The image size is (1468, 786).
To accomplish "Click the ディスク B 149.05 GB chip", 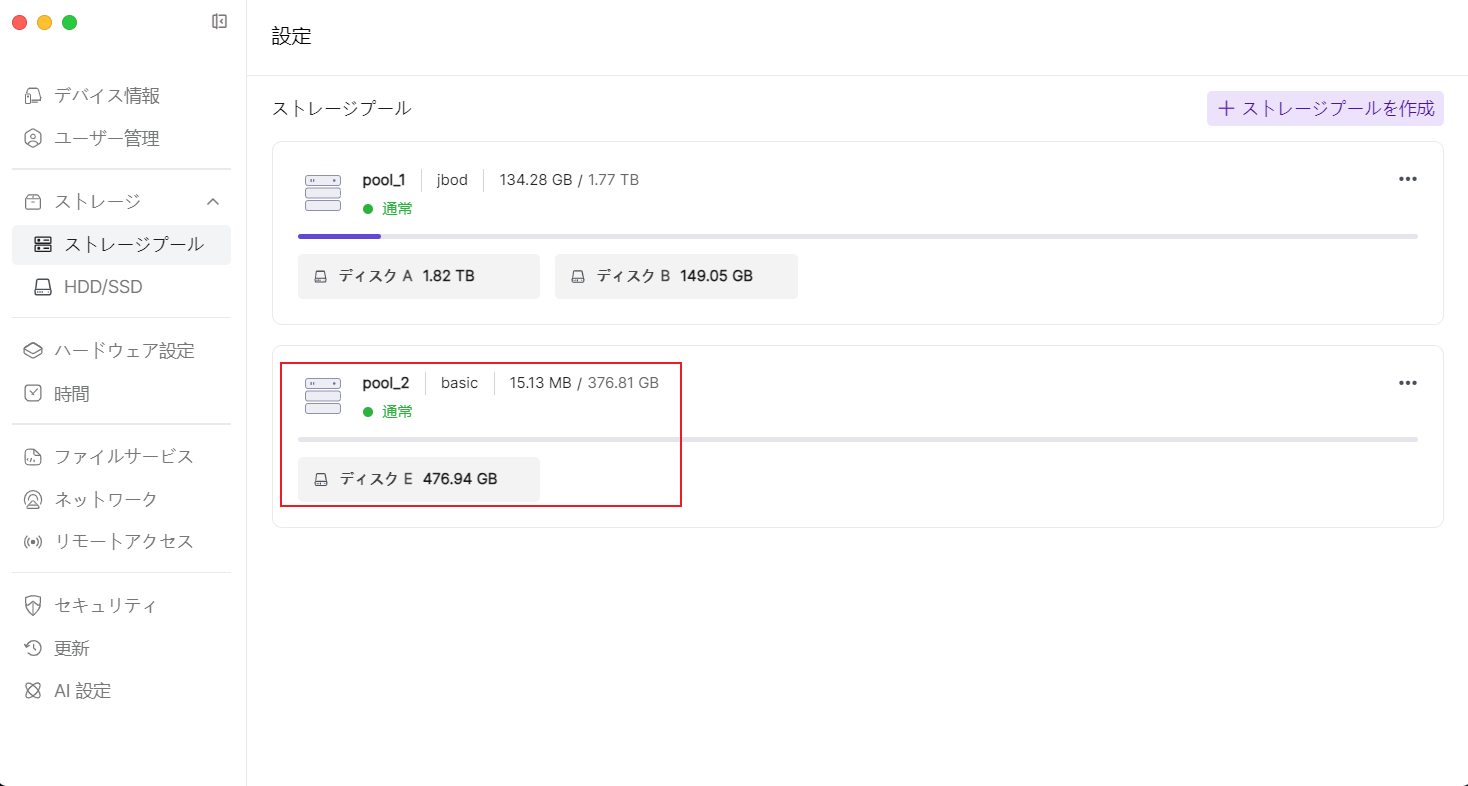I will point(676,277).
